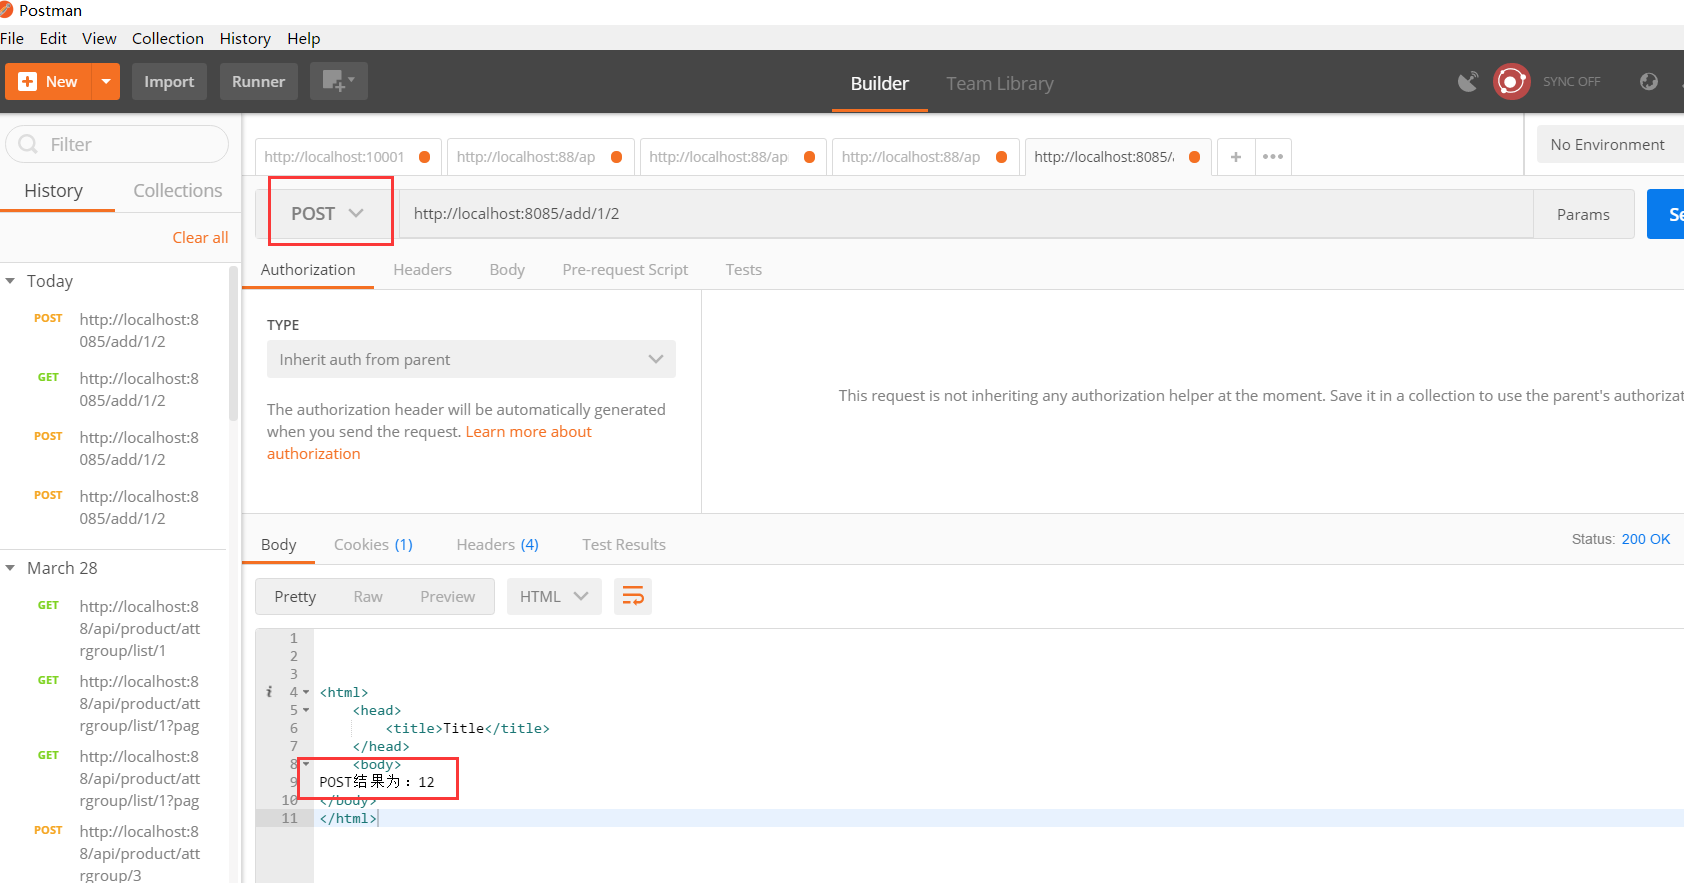Select the History sidebar tab

(x=54, y=190)
